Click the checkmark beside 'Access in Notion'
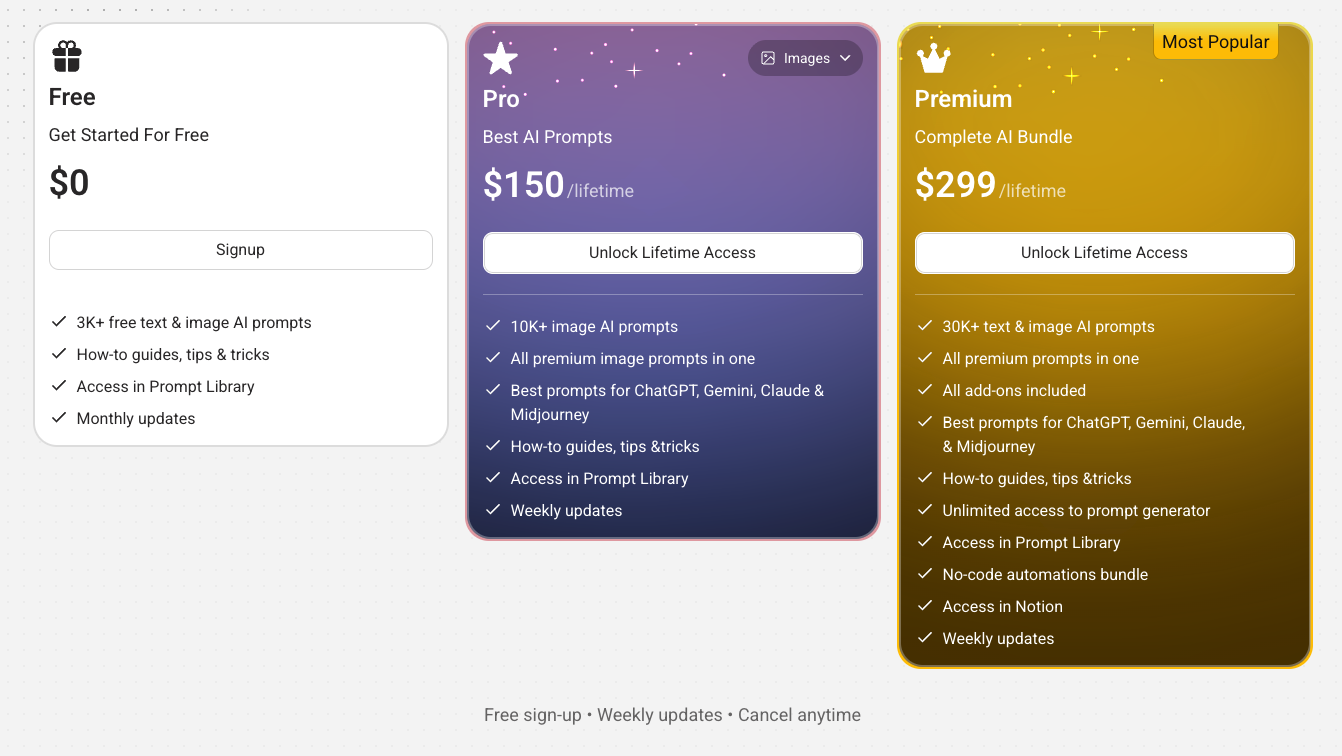The width and height of the screenshot is (1342, 756). coord(925,606)
